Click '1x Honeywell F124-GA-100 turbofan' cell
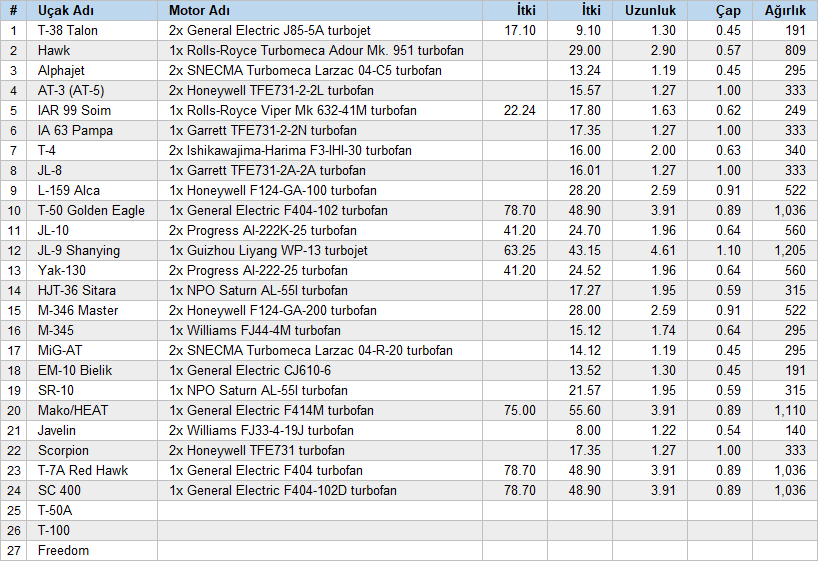 (320, 190)
